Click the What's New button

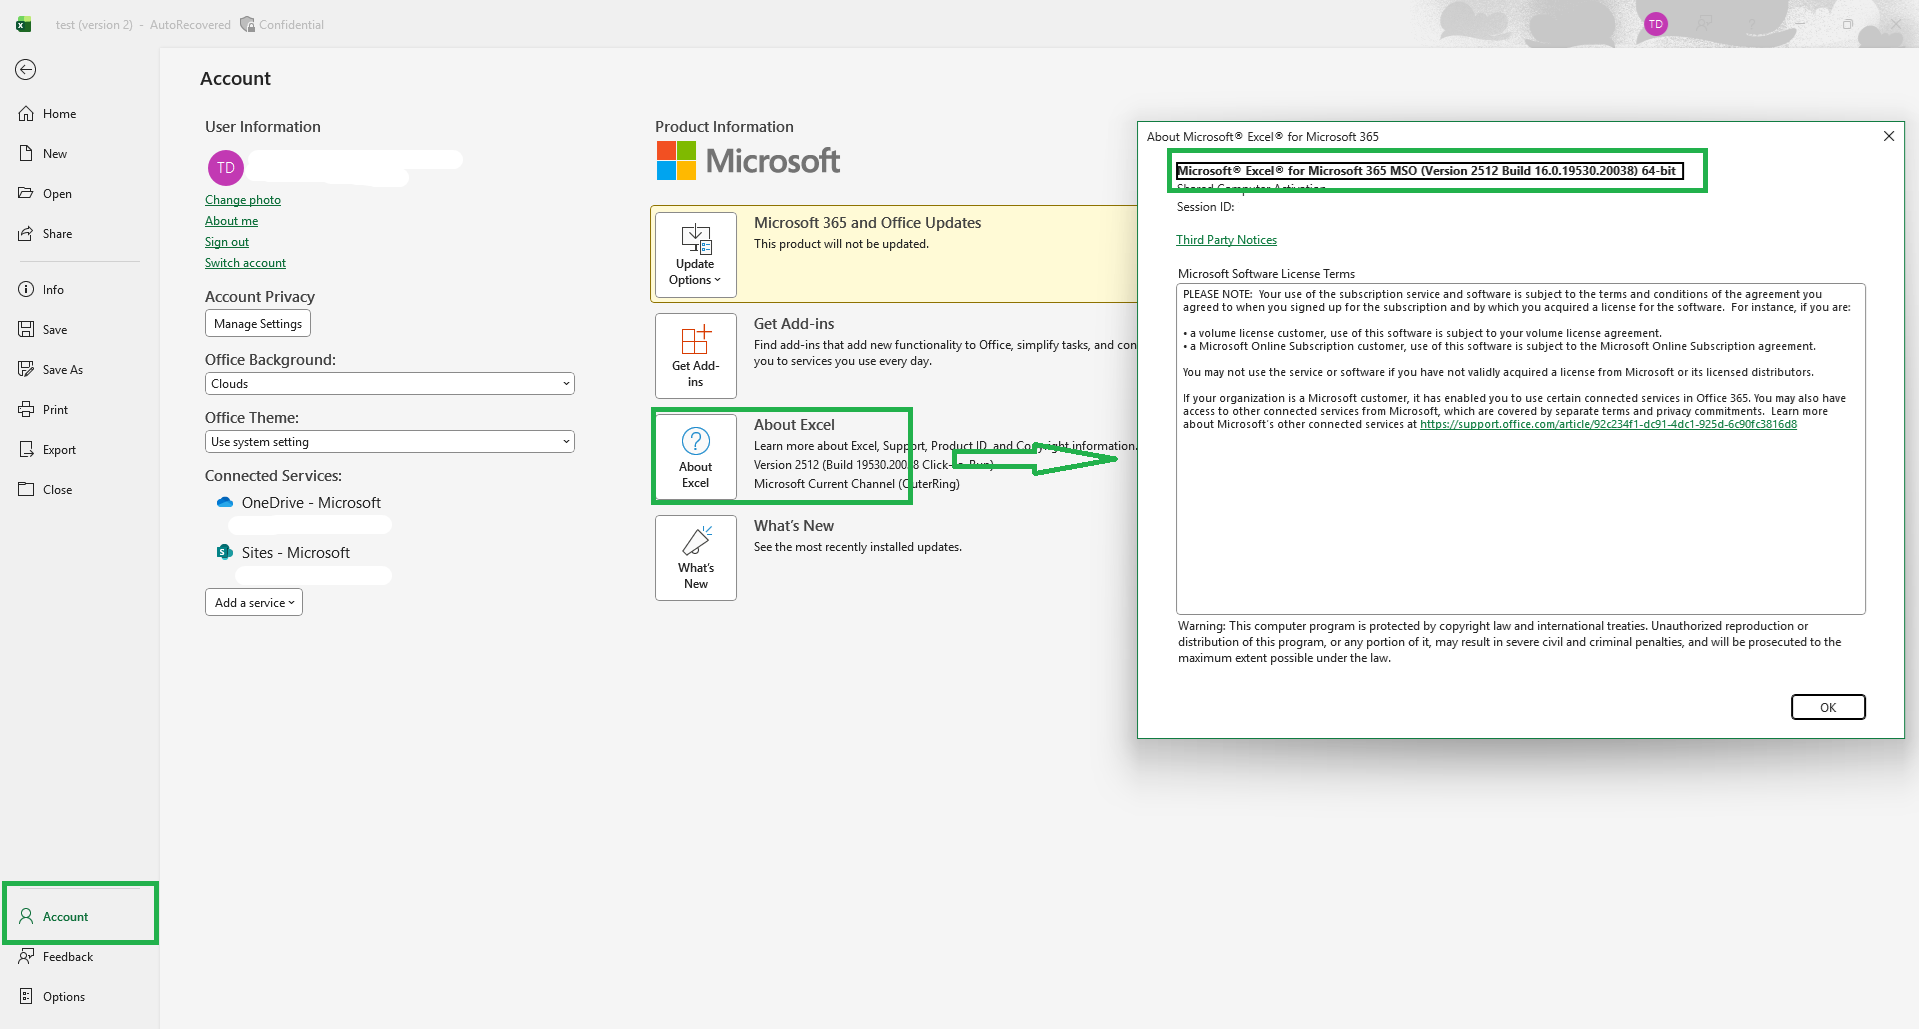point(696,558)
